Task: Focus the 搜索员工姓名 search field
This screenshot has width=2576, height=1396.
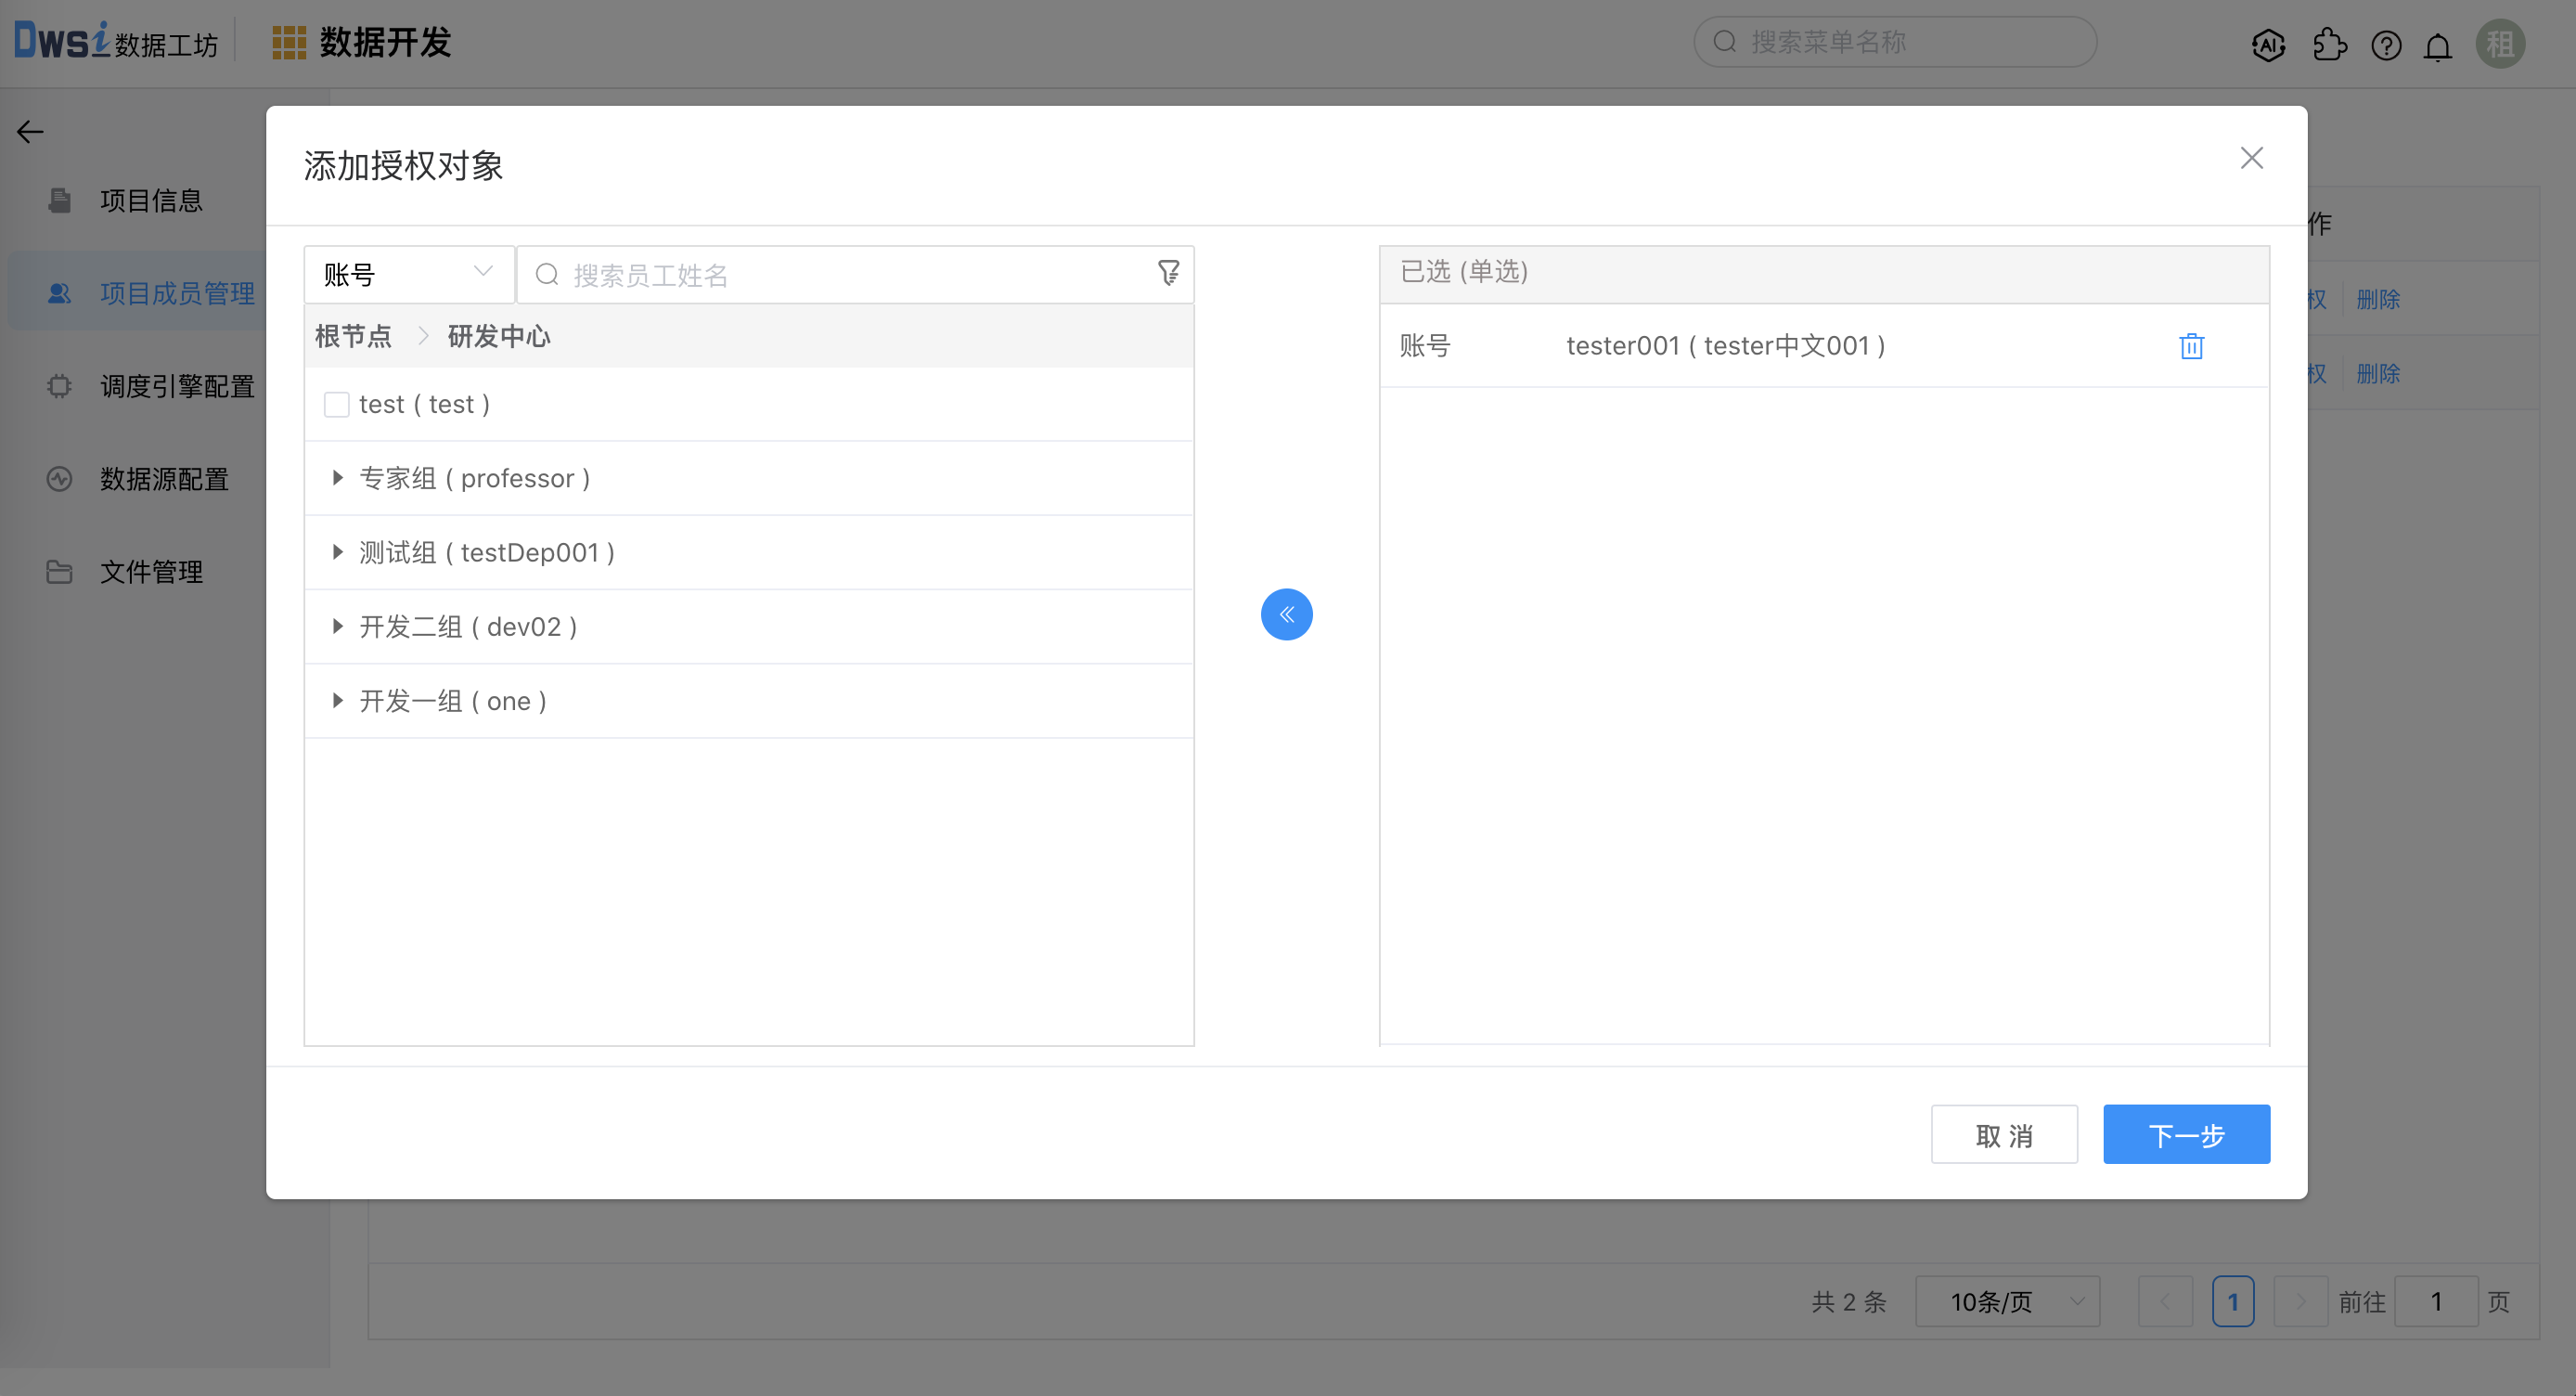Action: point(850,275)
